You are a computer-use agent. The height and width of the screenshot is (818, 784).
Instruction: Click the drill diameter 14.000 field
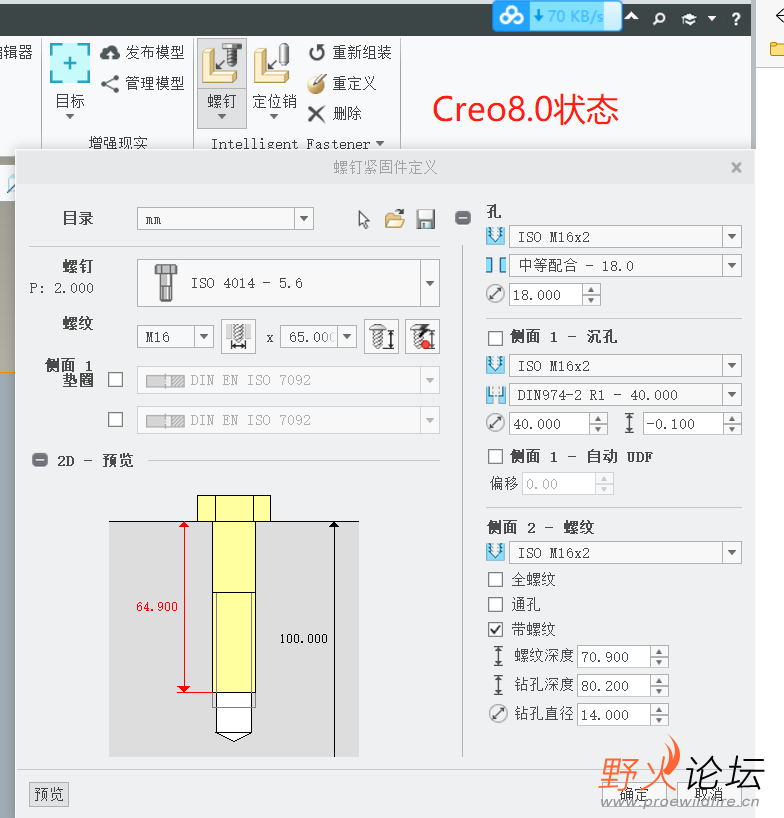614,714
